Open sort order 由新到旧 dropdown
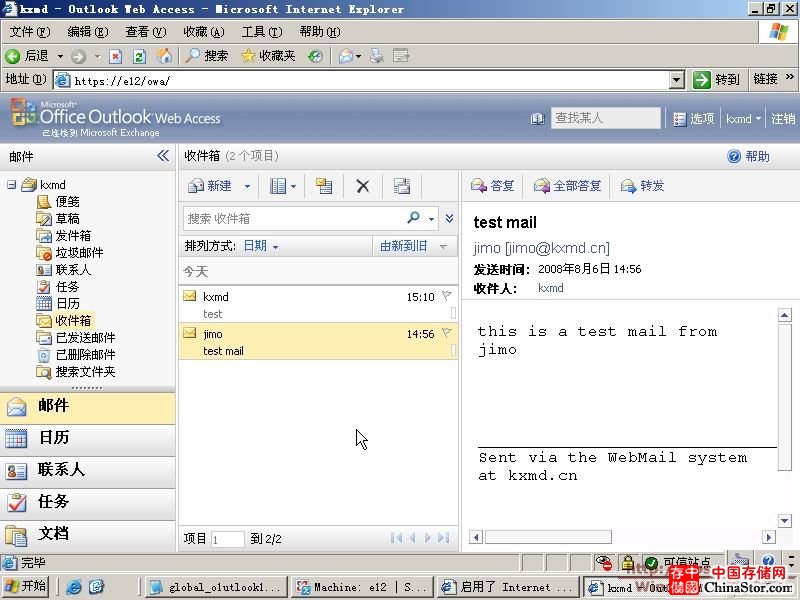800x600 pixels. pyautogui.click(x=414, y=246)
